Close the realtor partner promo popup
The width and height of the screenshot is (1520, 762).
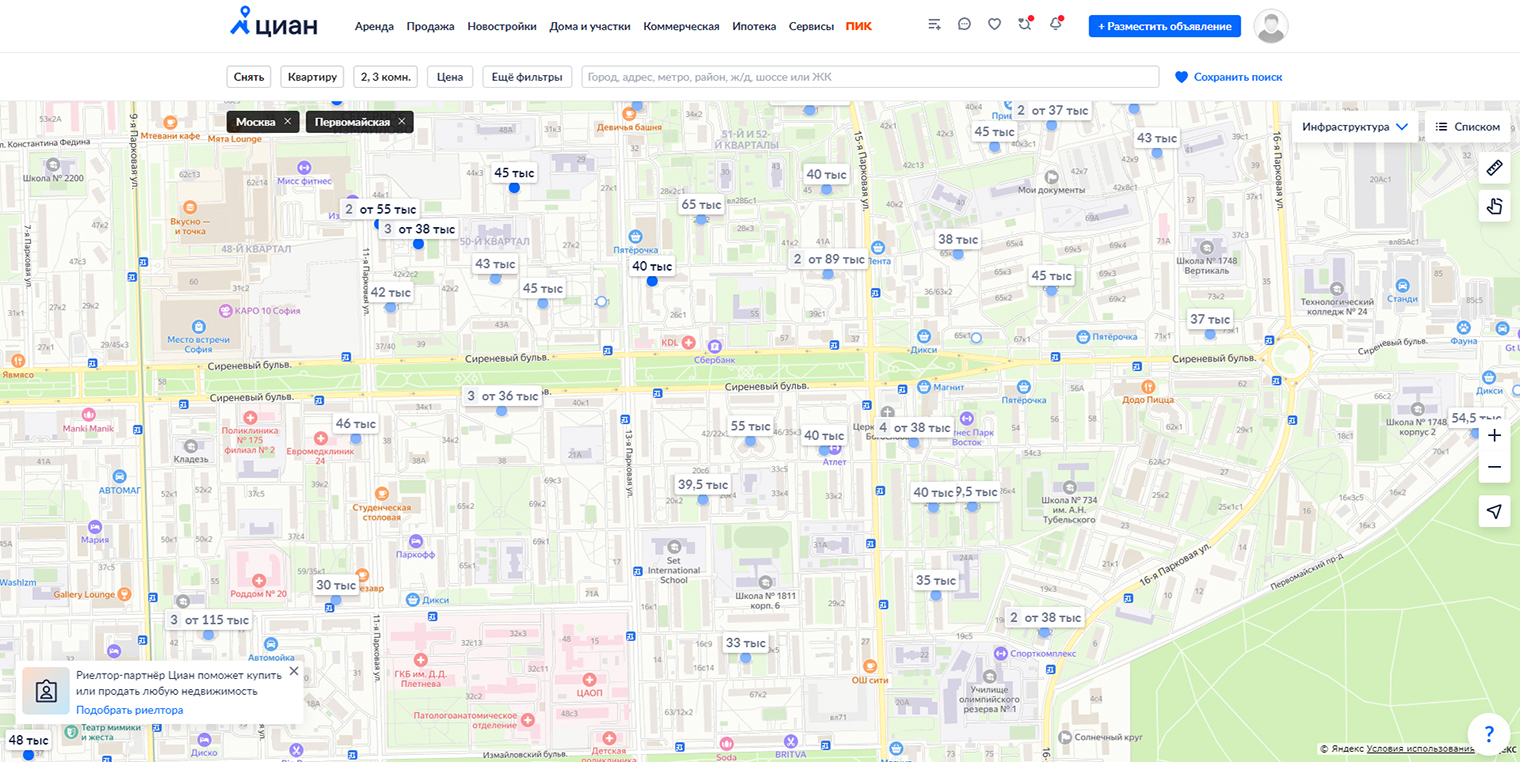coord(294,671)
